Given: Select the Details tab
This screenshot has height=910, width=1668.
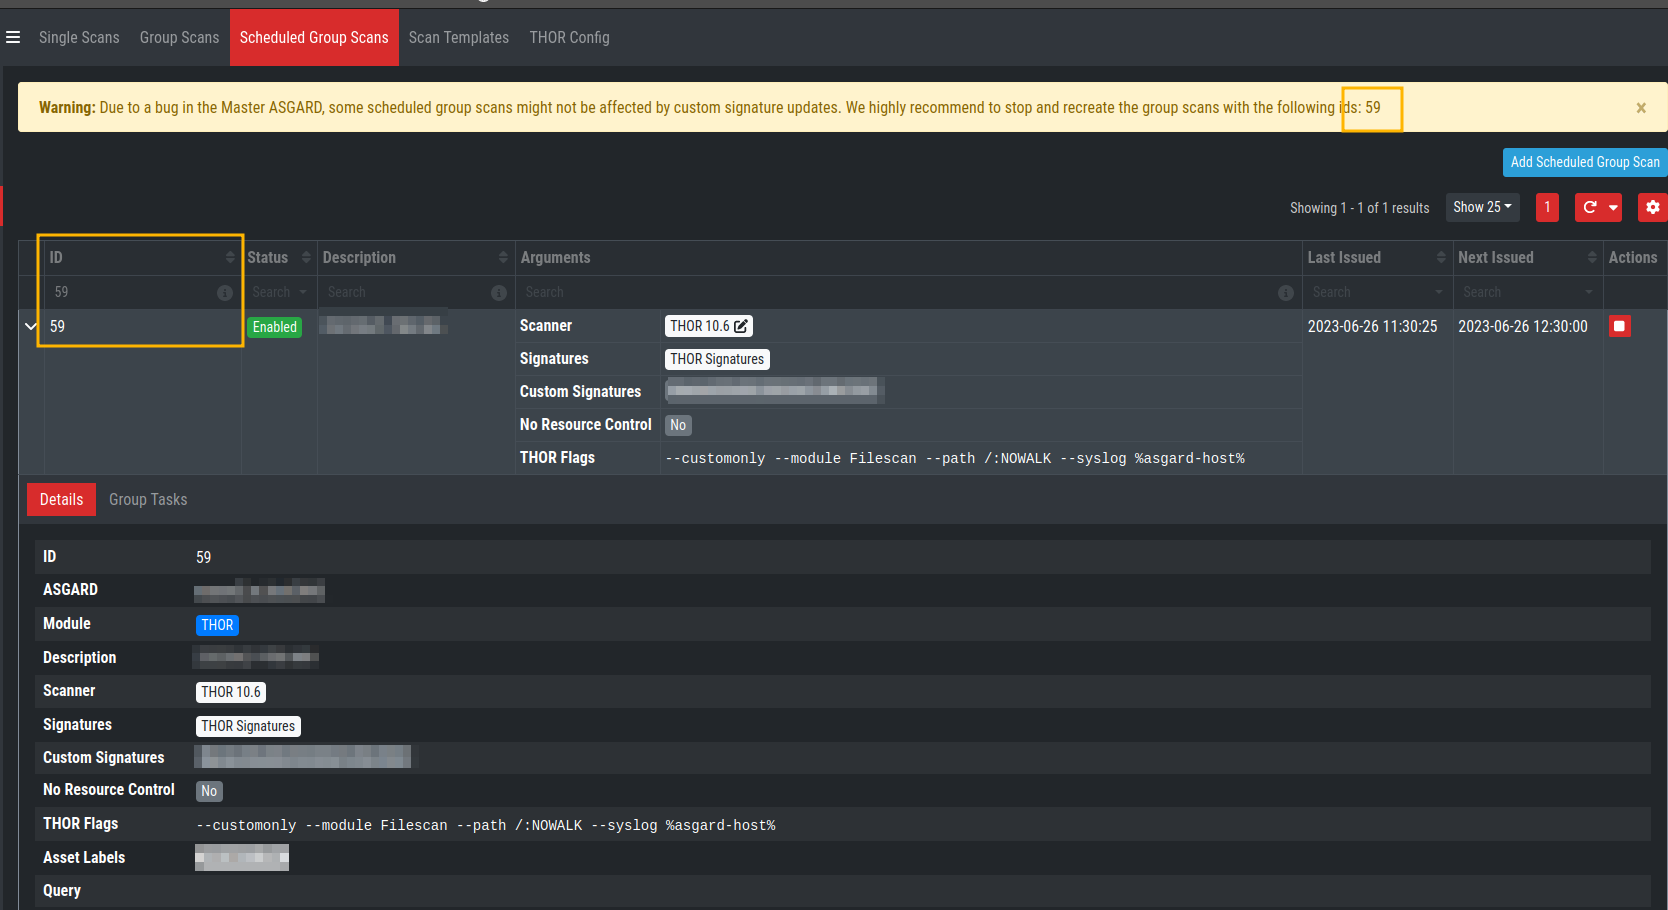Looking at the screenshot, I should 61,499.
